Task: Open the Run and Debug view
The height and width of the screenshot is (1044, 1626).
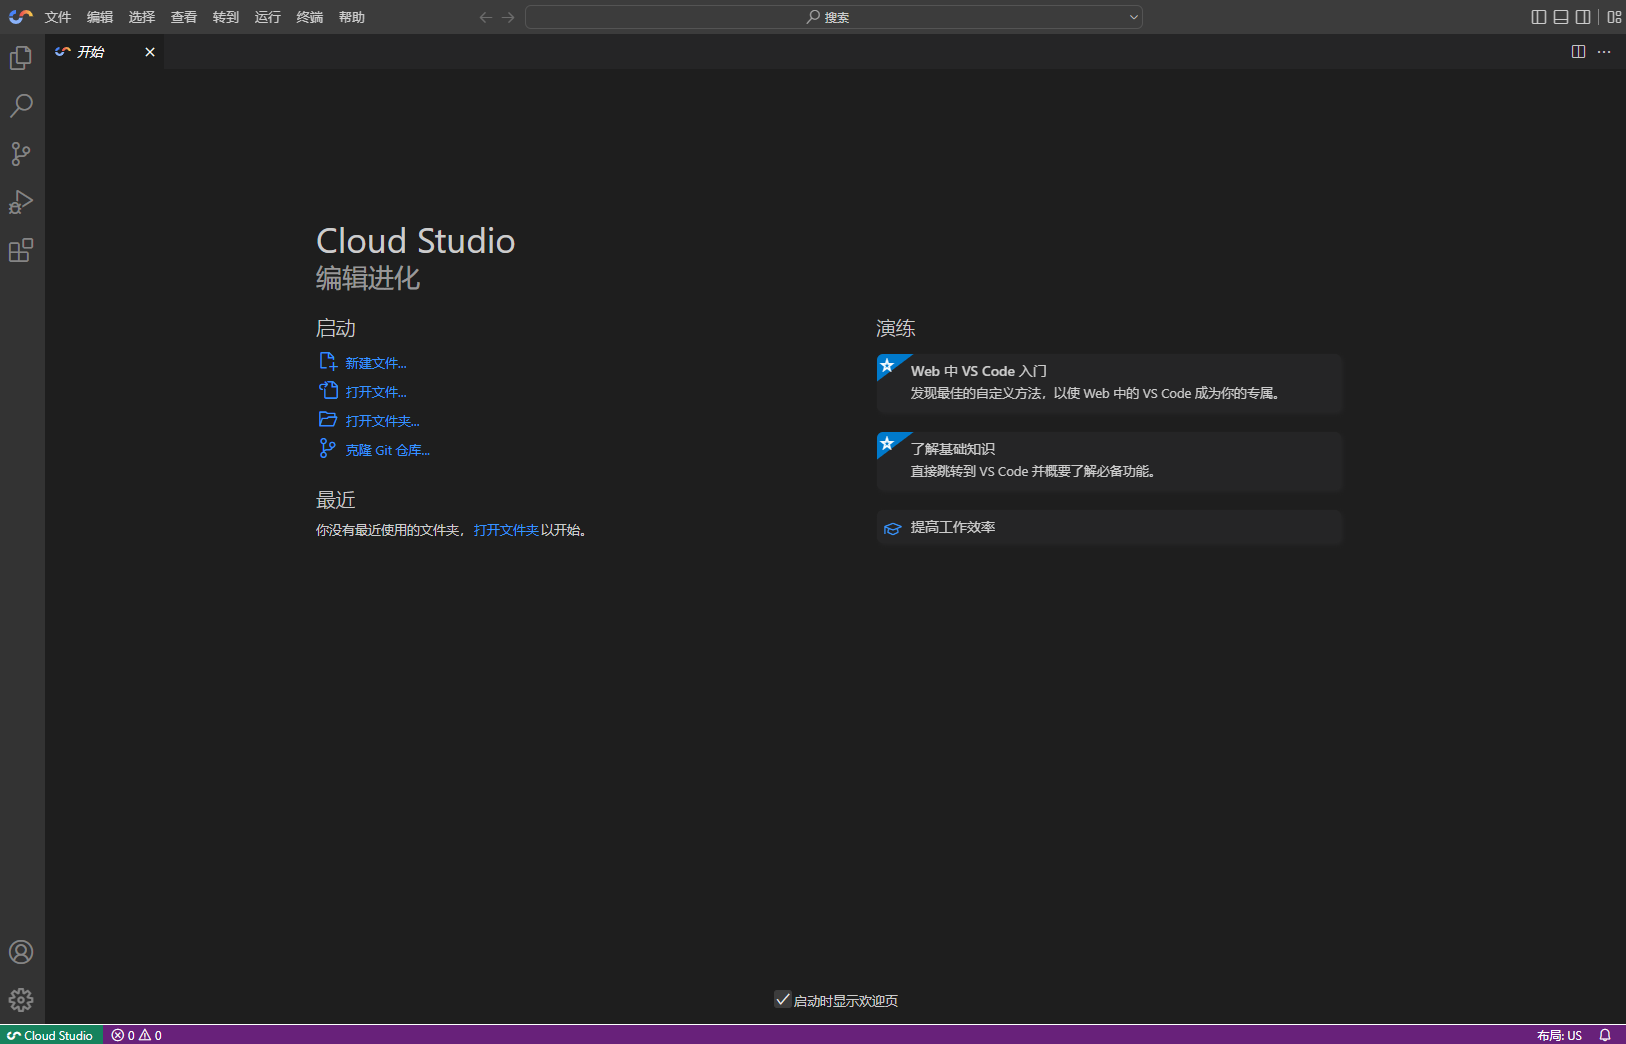Action: pyautogui.click(x=21, y=202)
